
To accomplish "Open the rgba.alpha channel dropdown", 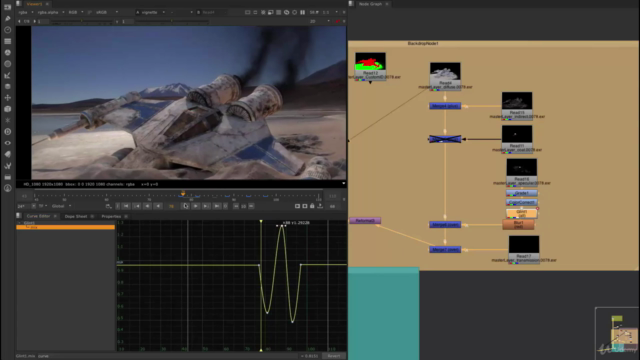I will pos(51,13).
